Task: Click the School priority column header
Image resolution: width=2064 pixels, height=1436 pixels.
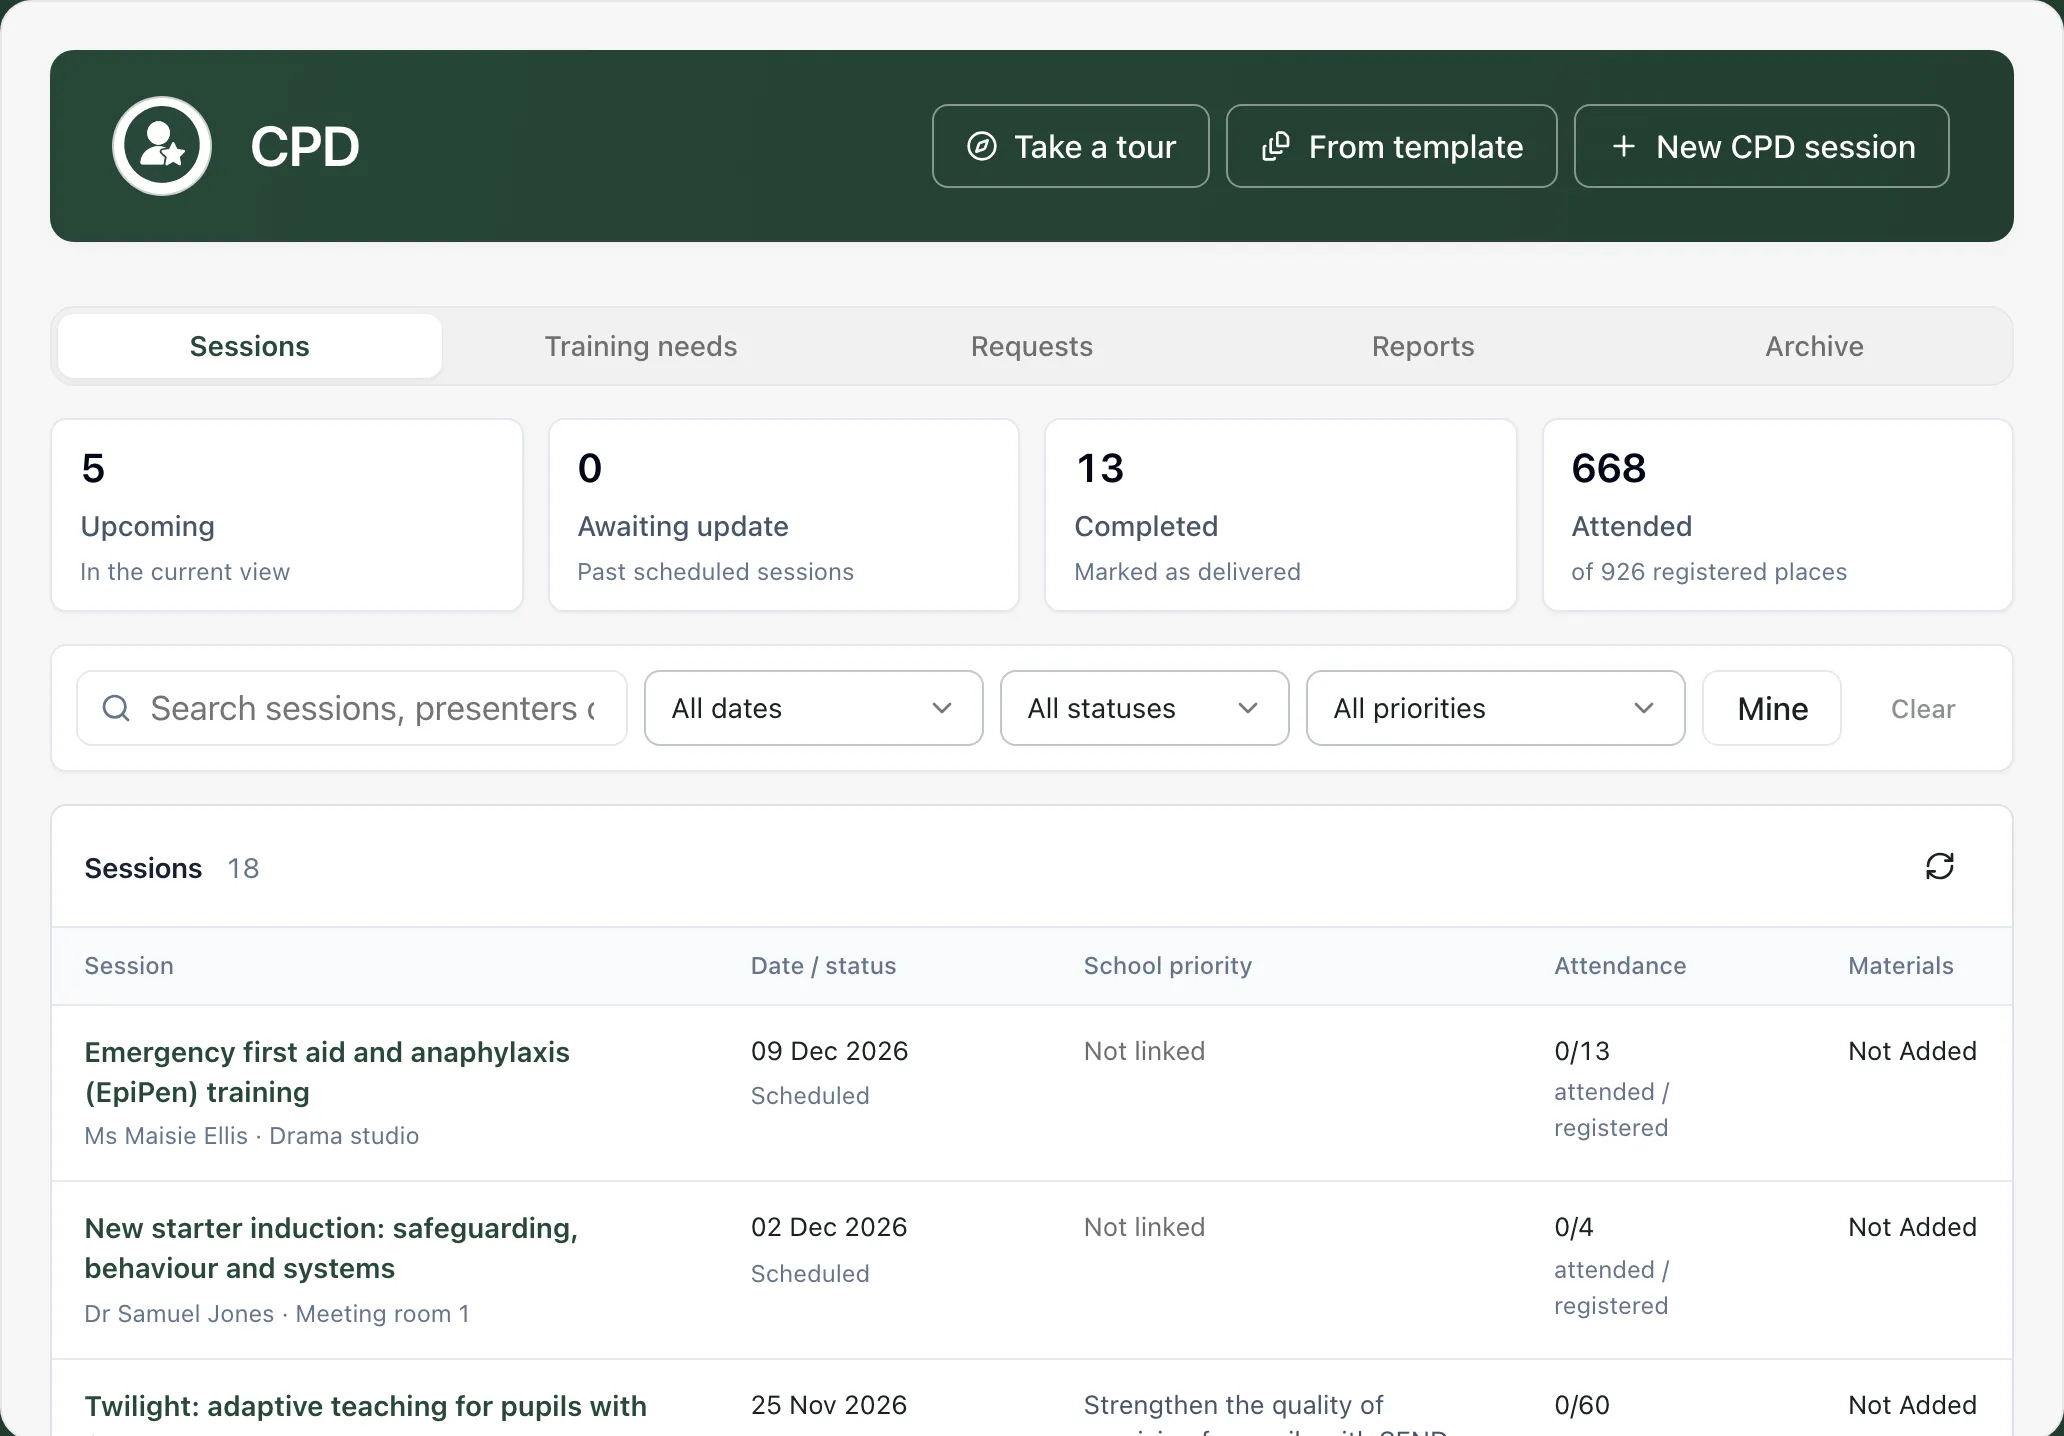Action: click(x=1168, y=966)
